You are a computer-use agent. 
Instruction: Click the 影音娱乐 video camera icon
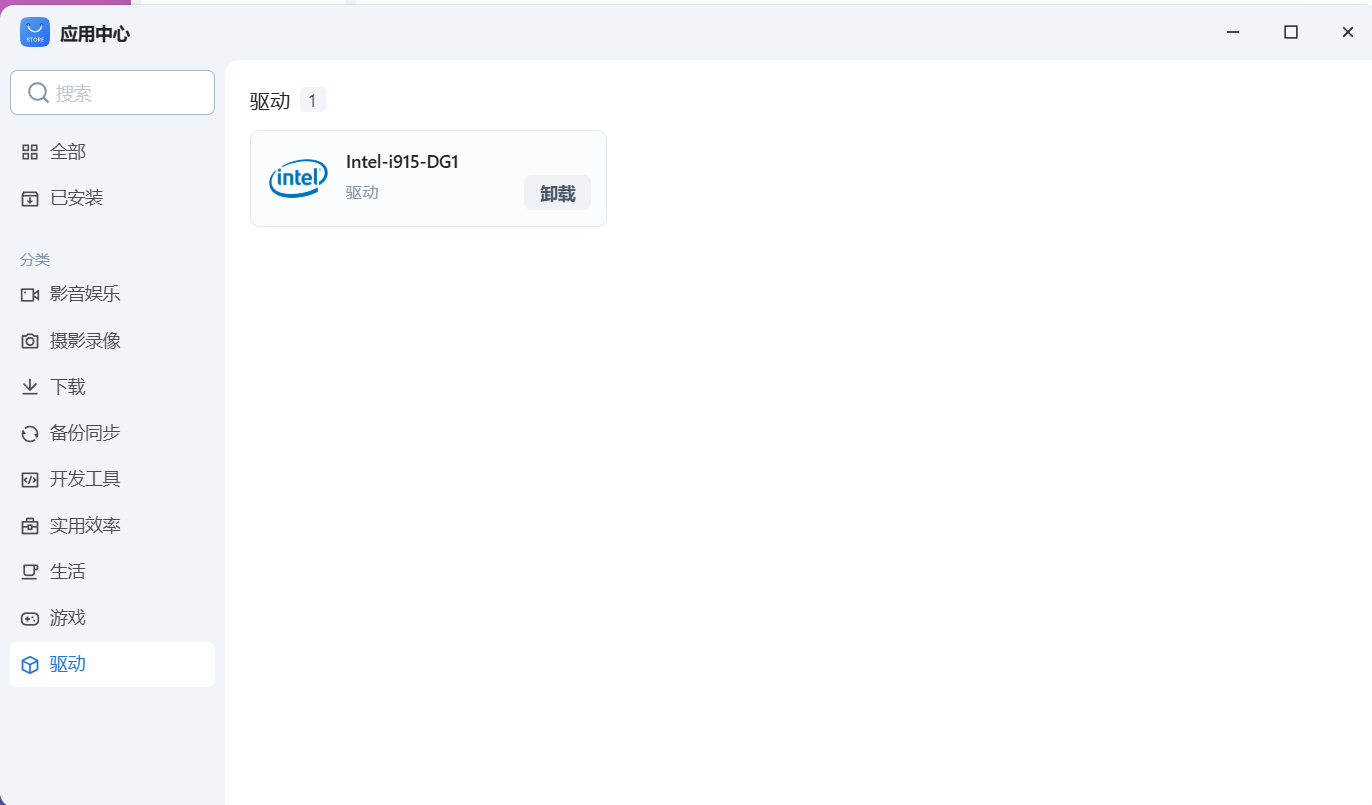coord(30,295)
